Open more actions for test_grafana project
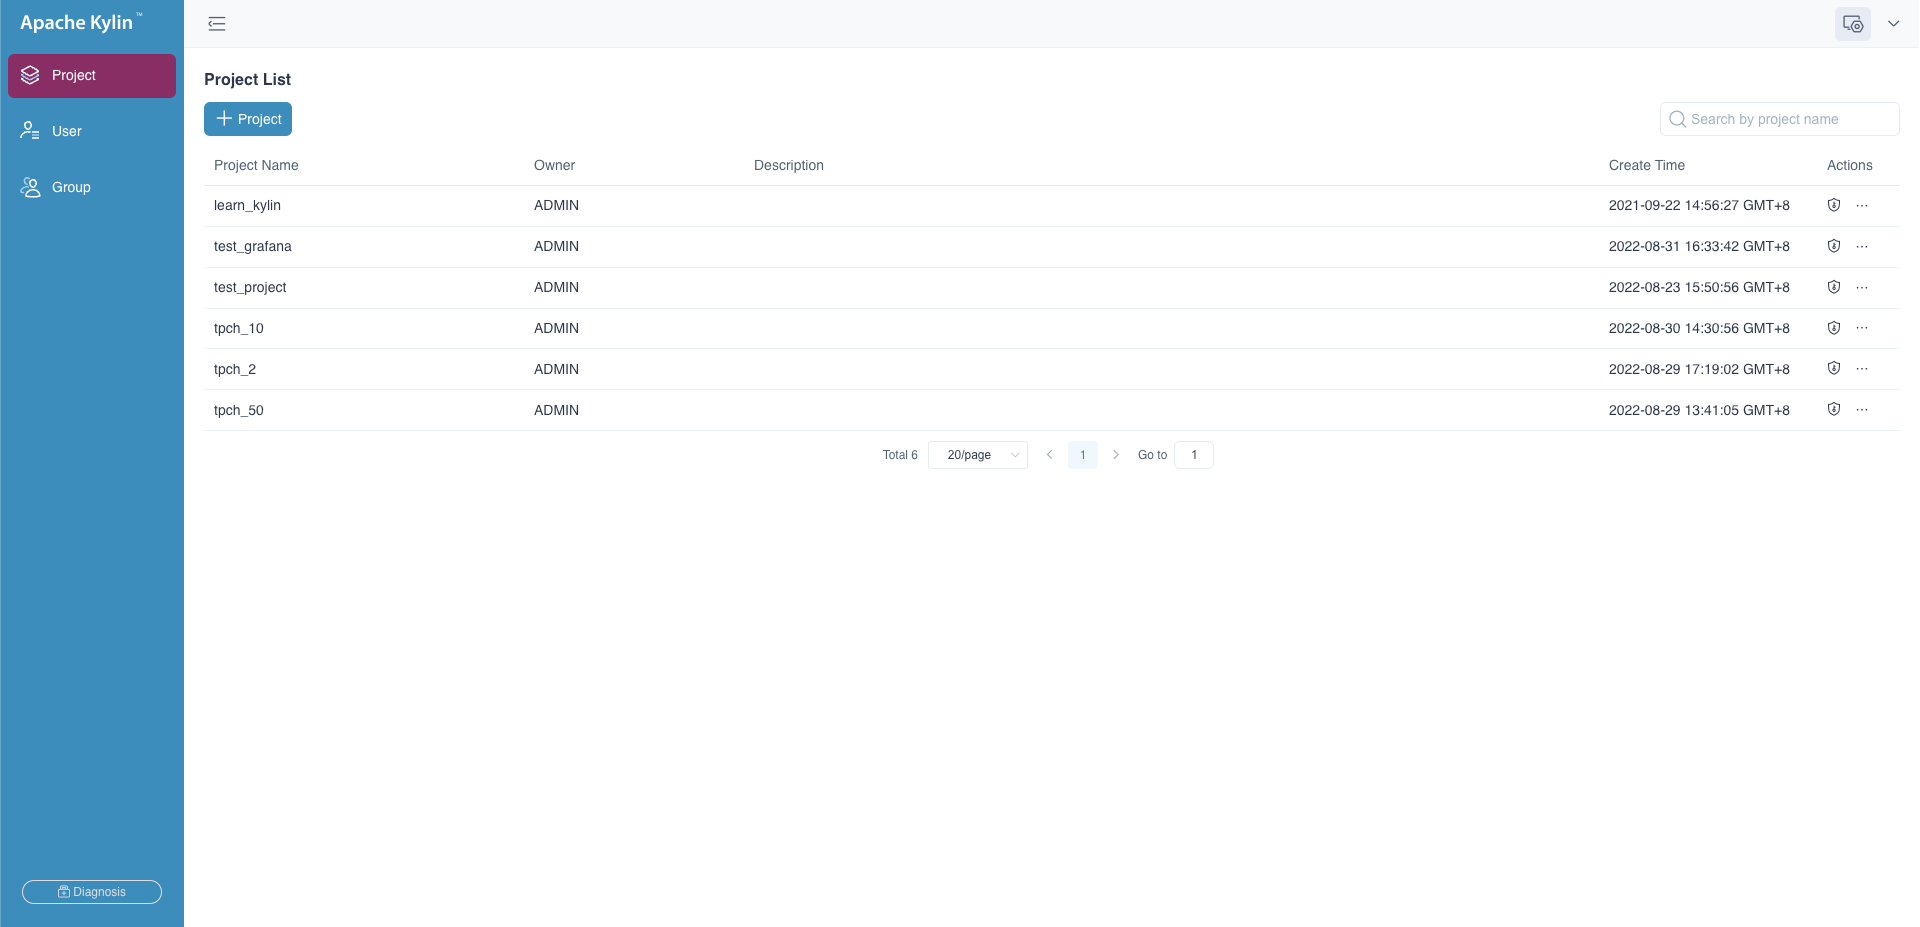The width and height of the screenshot is (1920, 927). click(x=1861, y=246)
